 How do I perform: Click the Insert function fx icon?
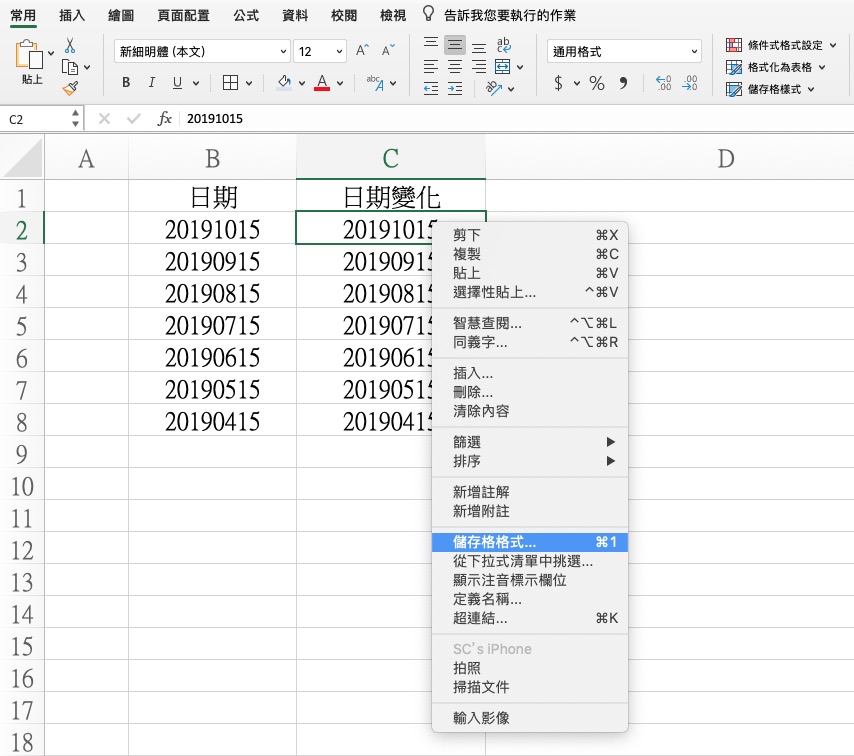(x=165, y=119)
